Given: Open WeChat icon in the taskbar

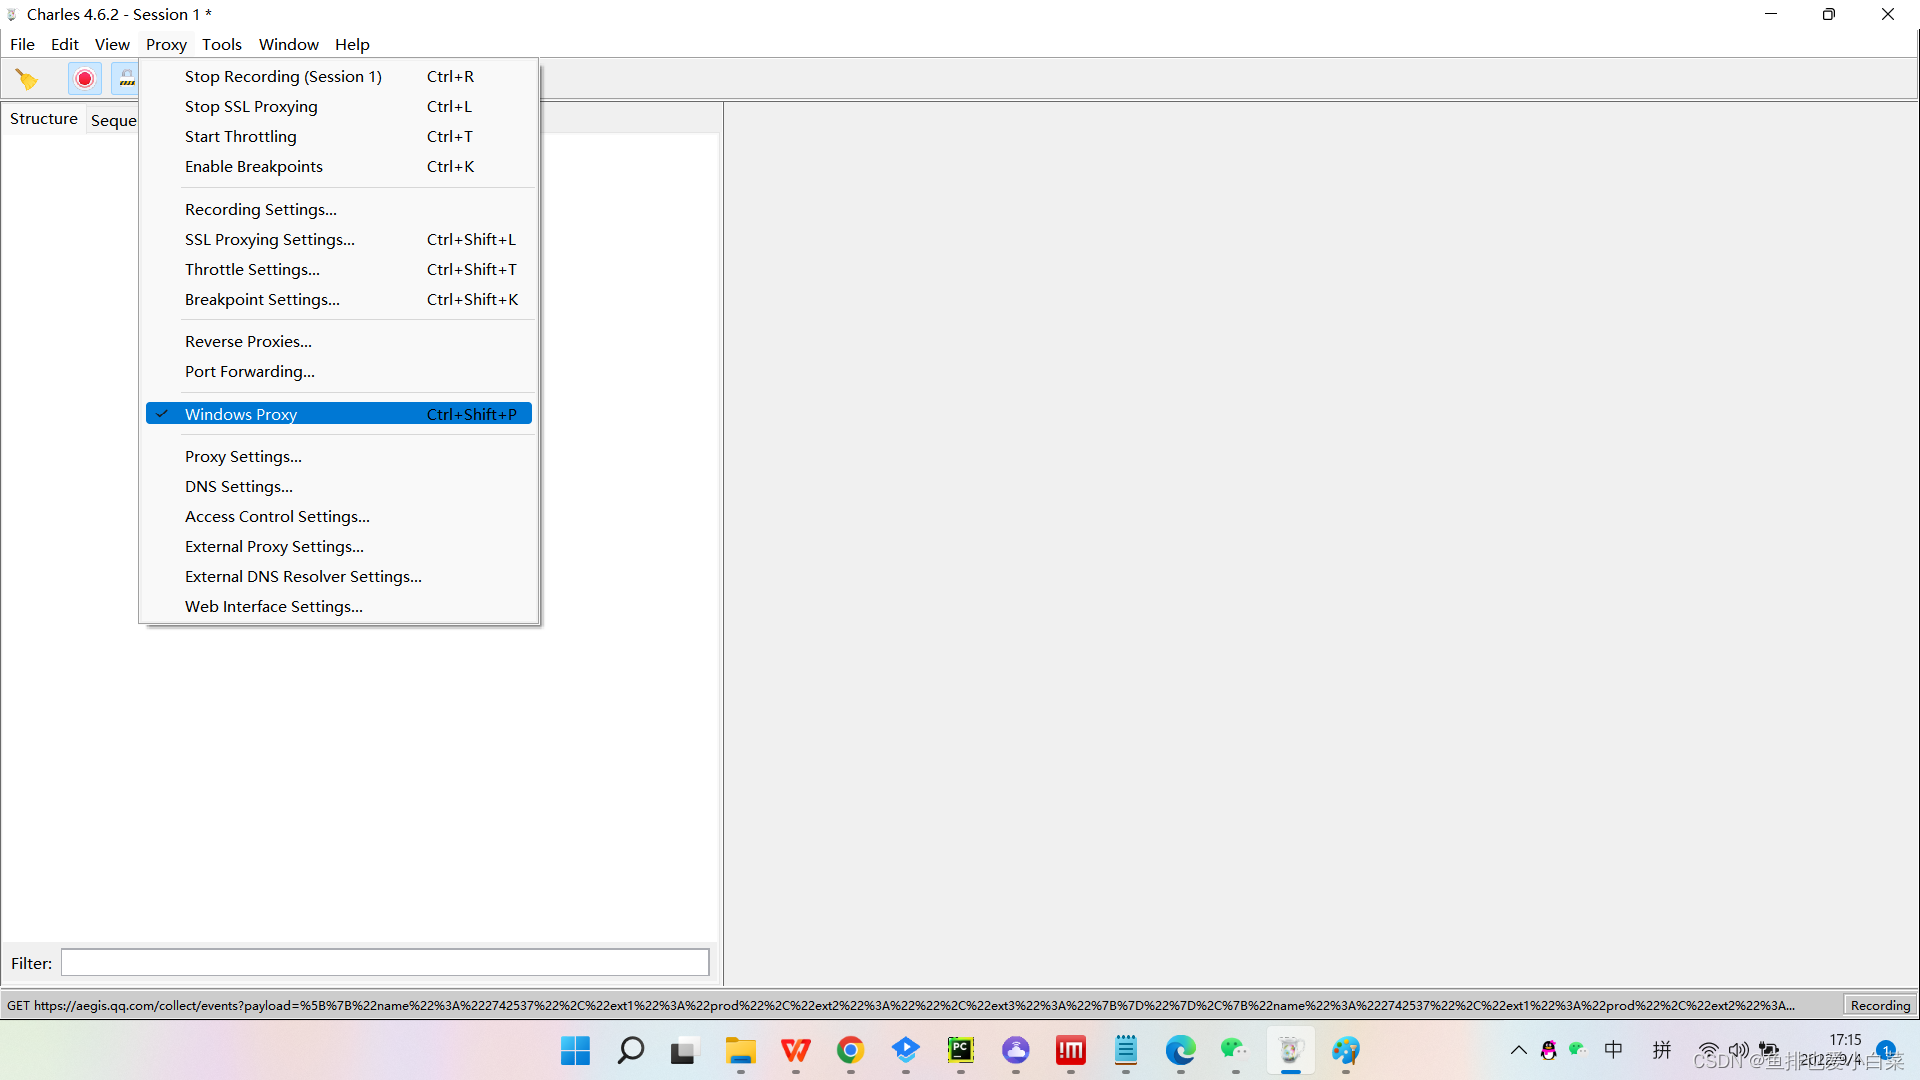Looking at the screenshot, I should pyautogui.click(x=1234, y=1050).
